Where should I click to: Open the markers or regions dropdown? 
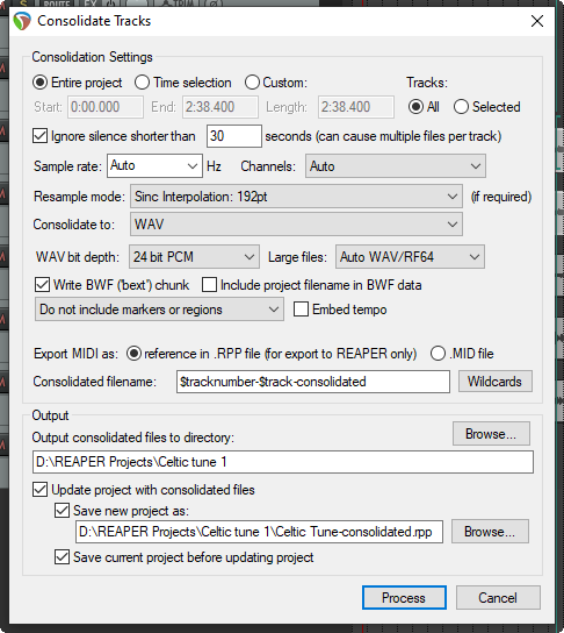click(x=159, y=310)
